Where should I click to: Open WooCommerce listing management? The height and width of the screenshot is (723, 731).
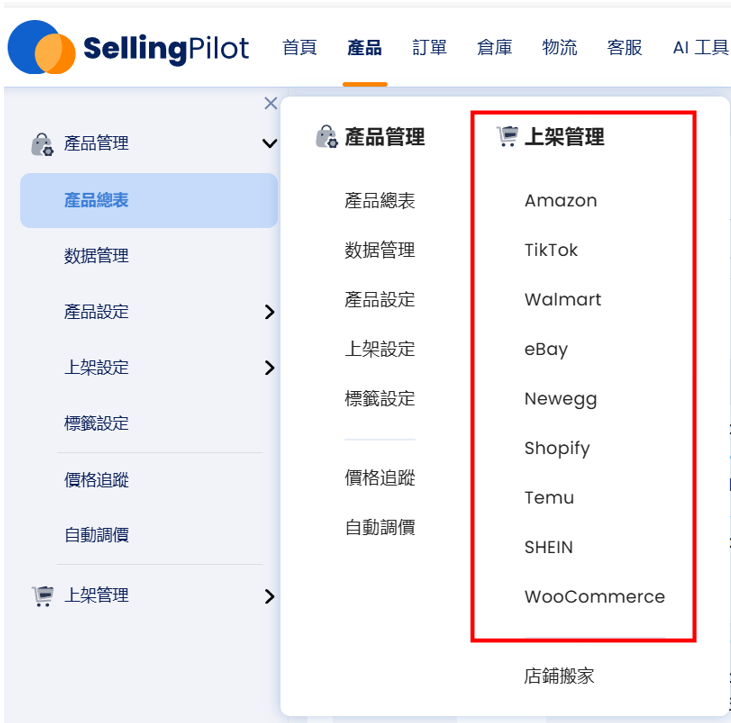(x=595, y=597)
